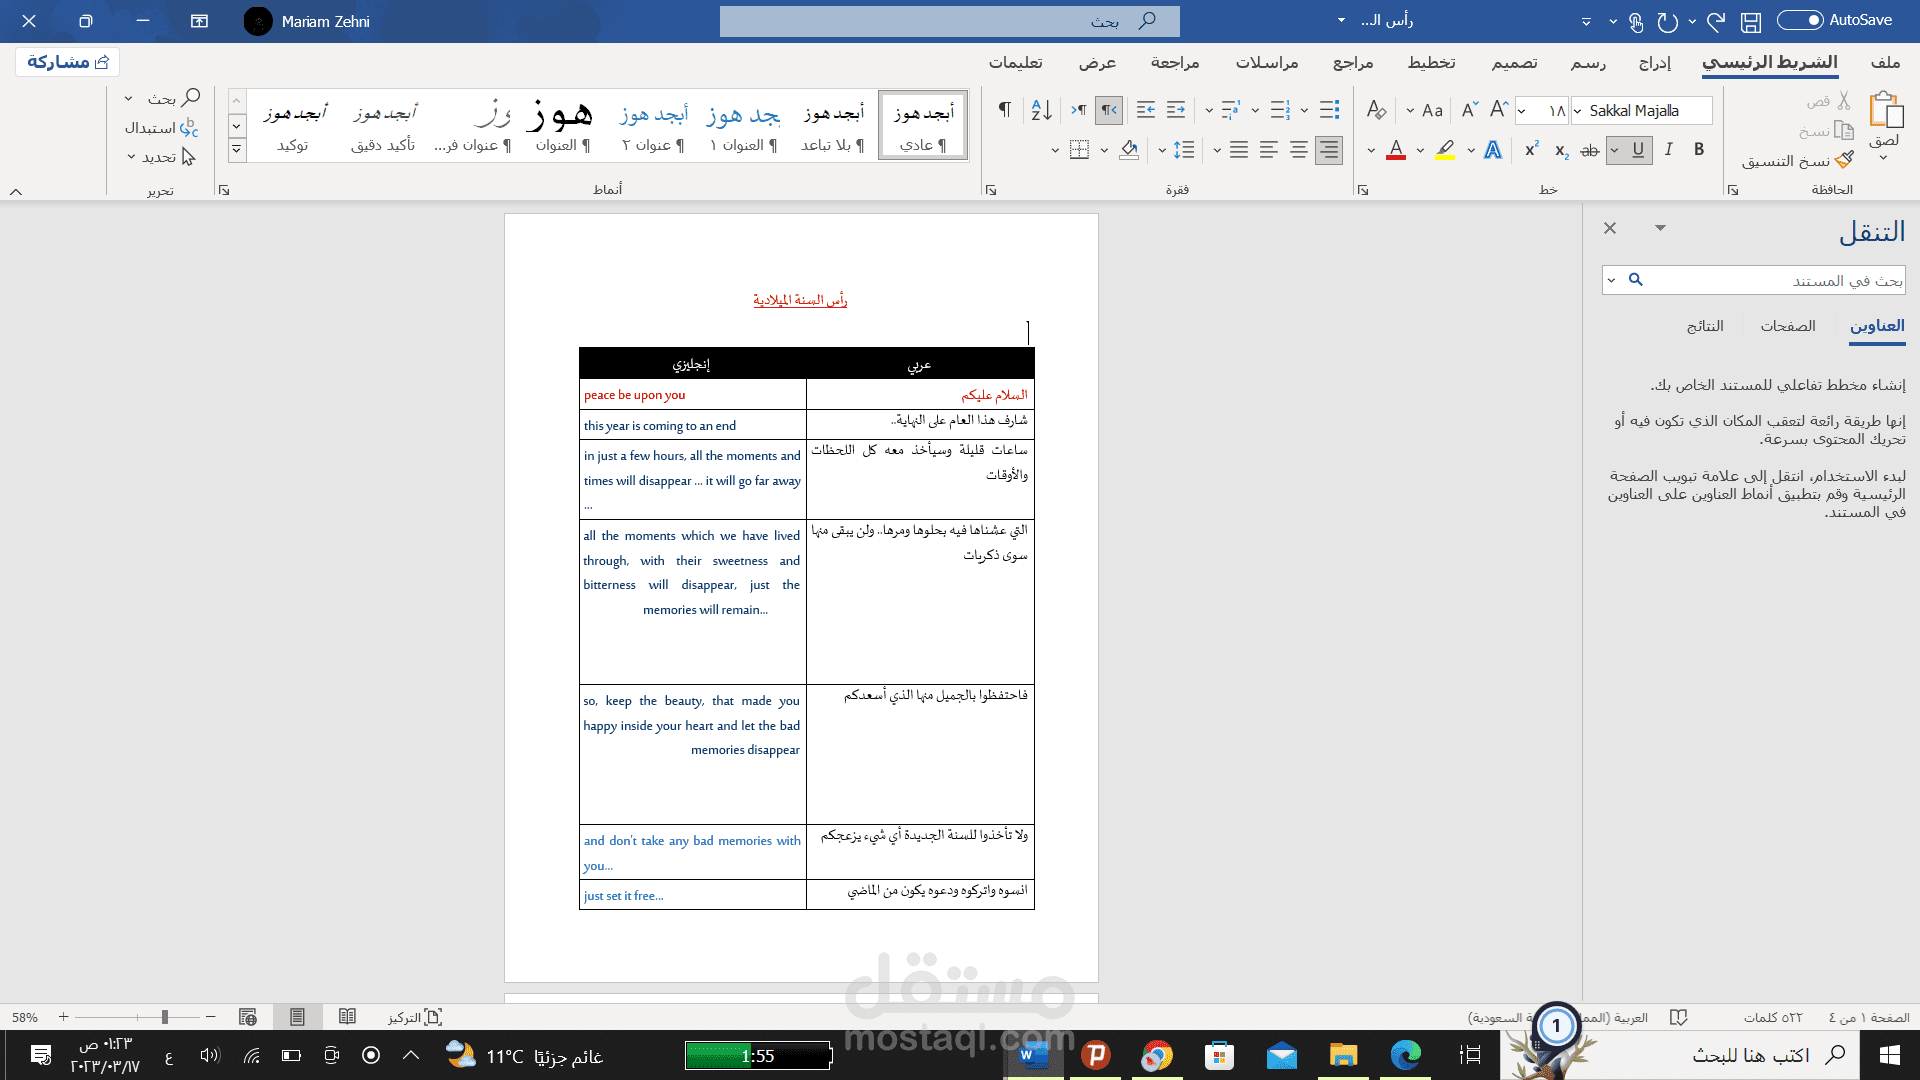Click the Save icon in title bar
This screenshot has width=1920, height=1080.
1751,21
